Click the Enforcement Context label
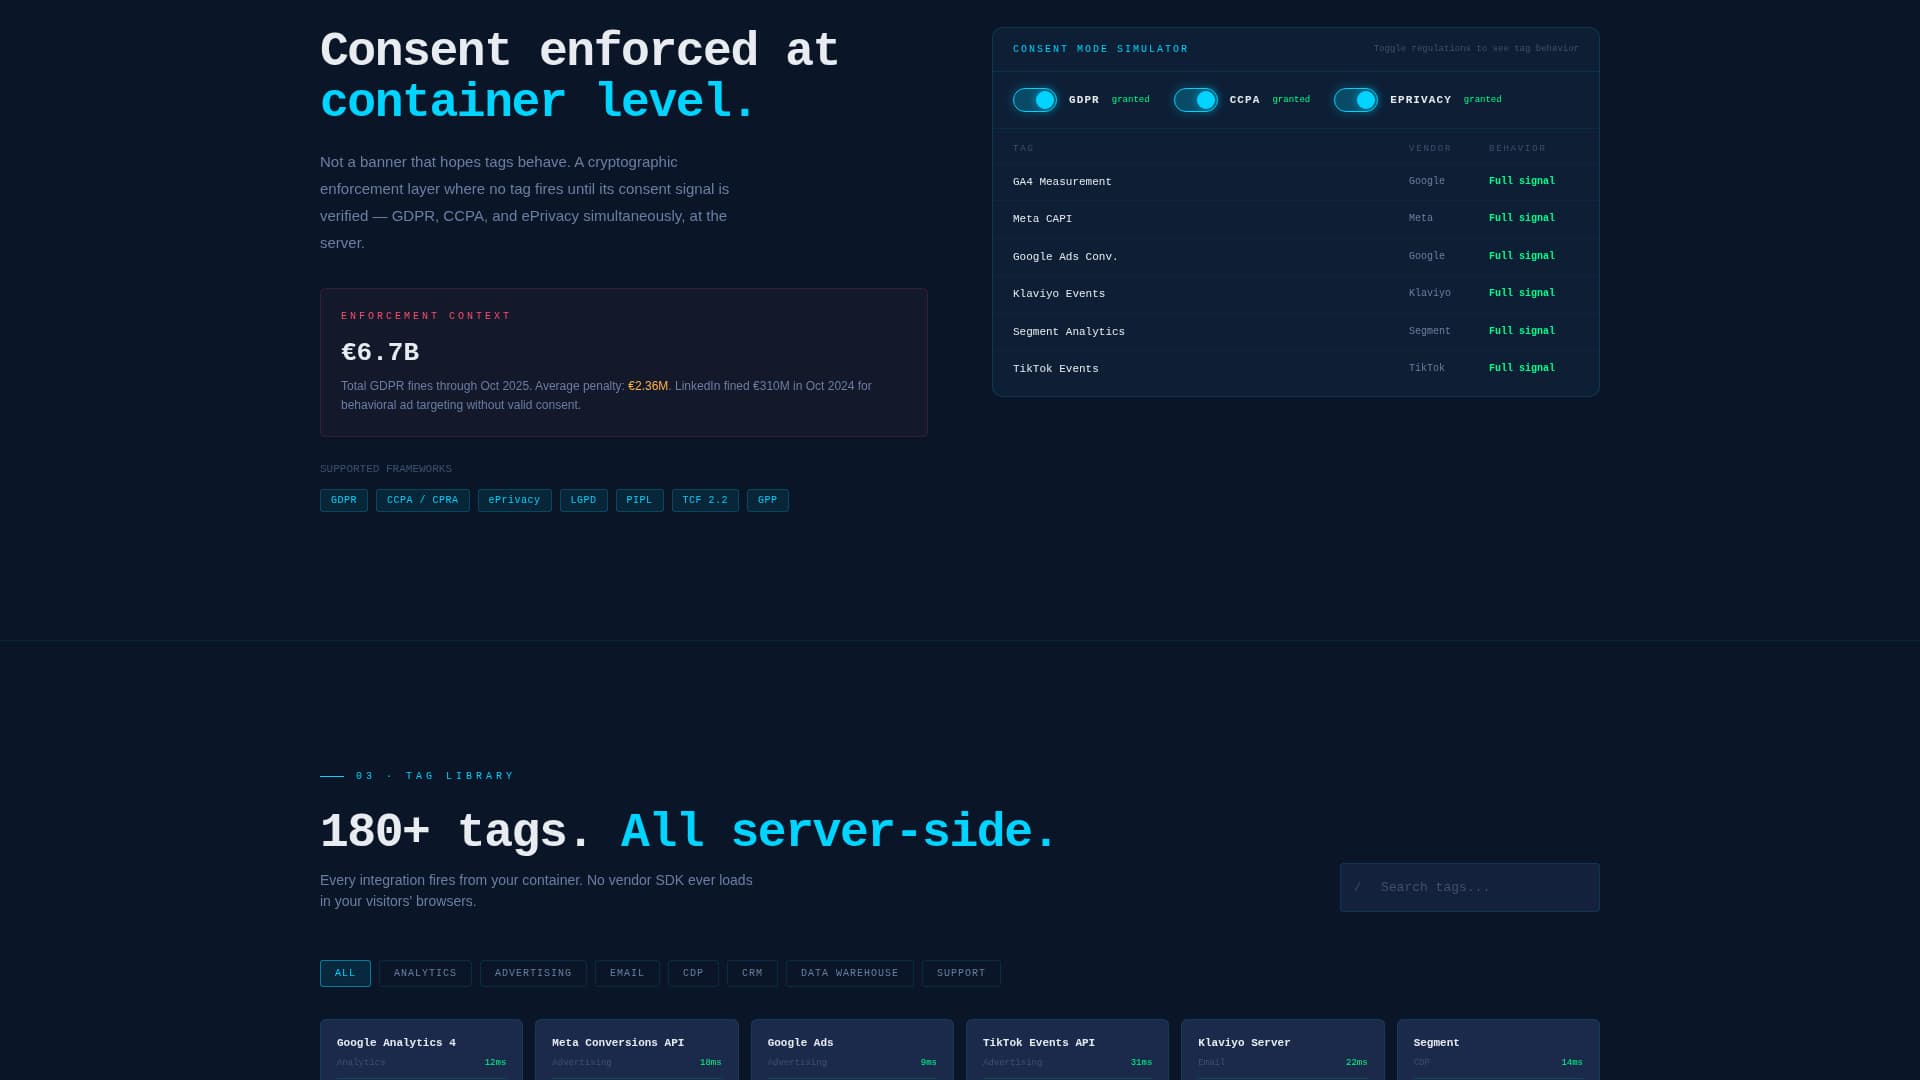The width and height of the screenshot is (1920, 1080). [x=426, y=316]
